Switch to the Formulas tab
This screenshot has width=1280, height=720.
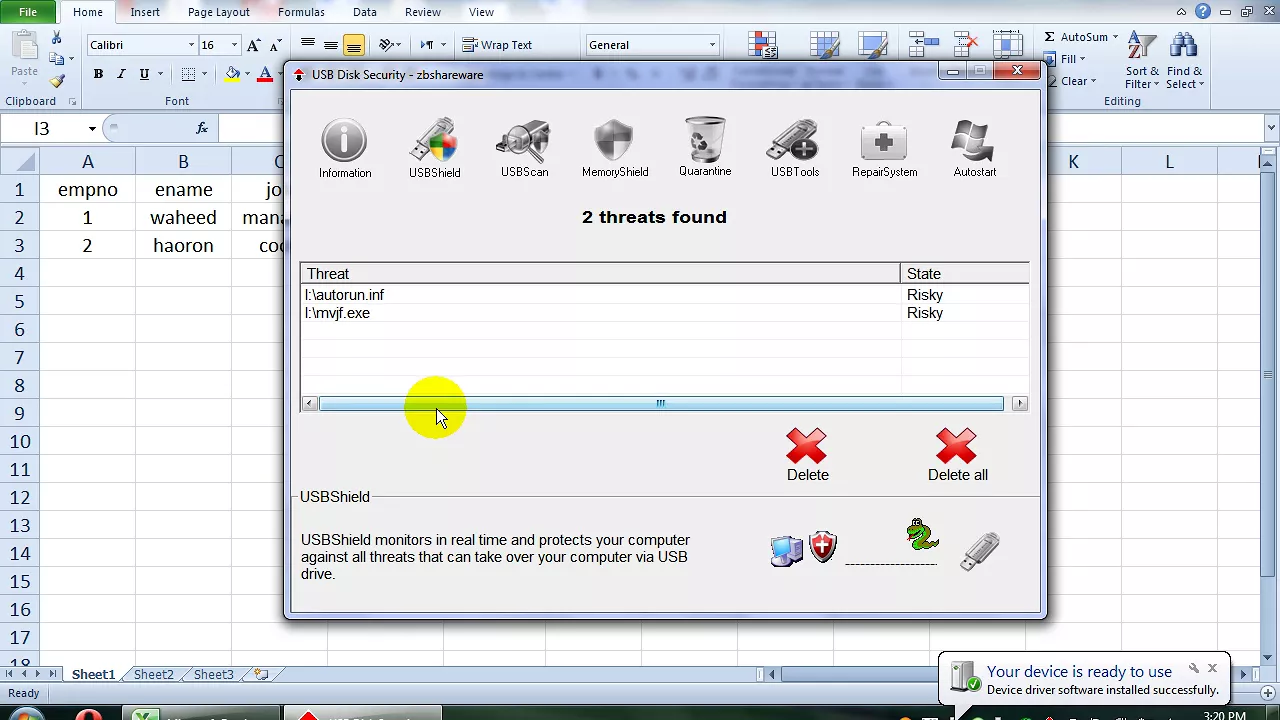click(301, 12)
